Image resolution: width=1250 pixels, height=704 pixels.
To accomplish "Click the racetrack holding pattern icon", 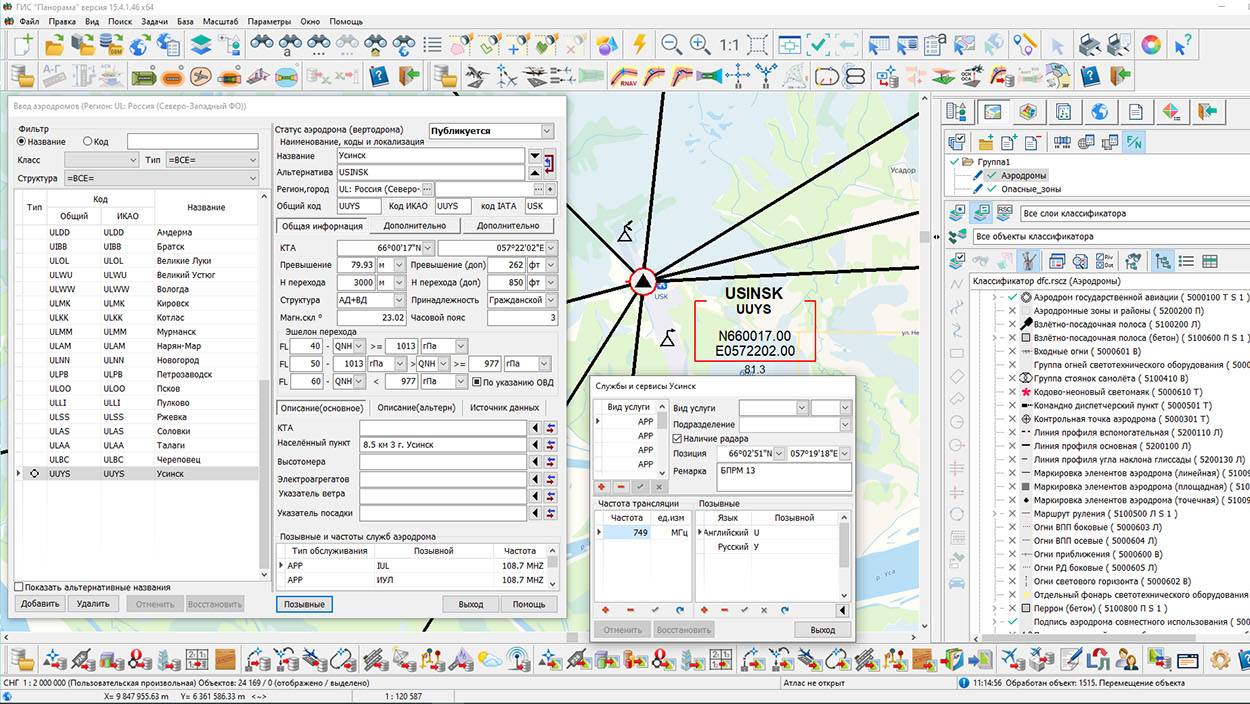I will [826, 76].
